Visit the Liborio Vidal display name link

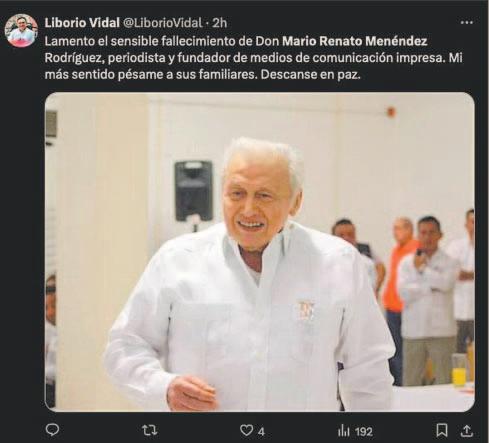click(82, 23)
